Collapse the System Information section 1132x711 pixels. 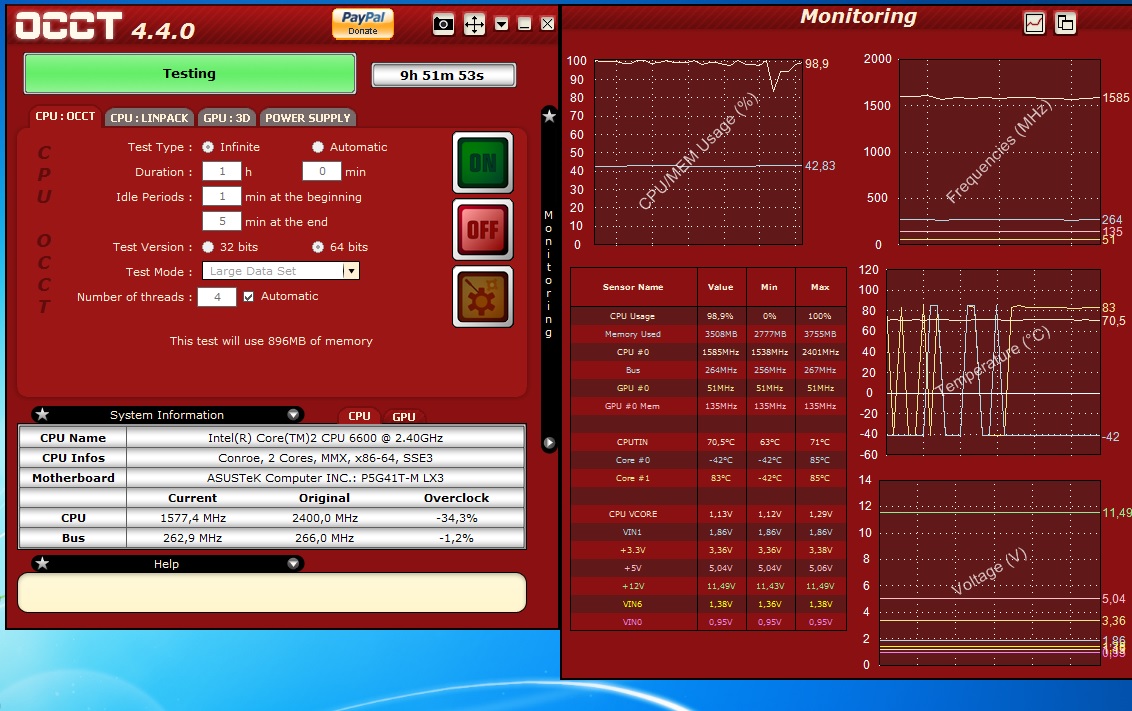point(293,414)
